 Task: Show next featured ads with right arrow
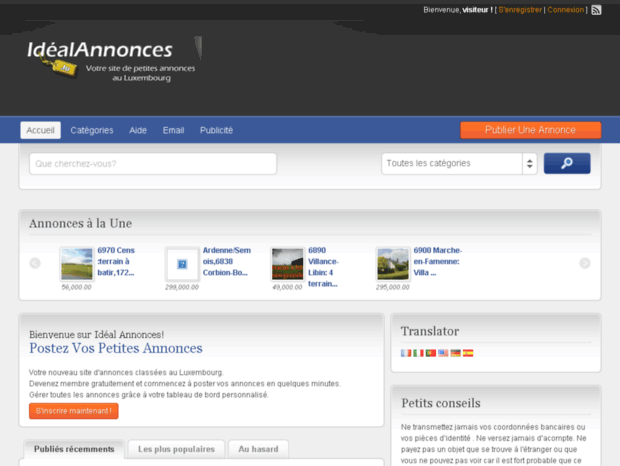584,263
